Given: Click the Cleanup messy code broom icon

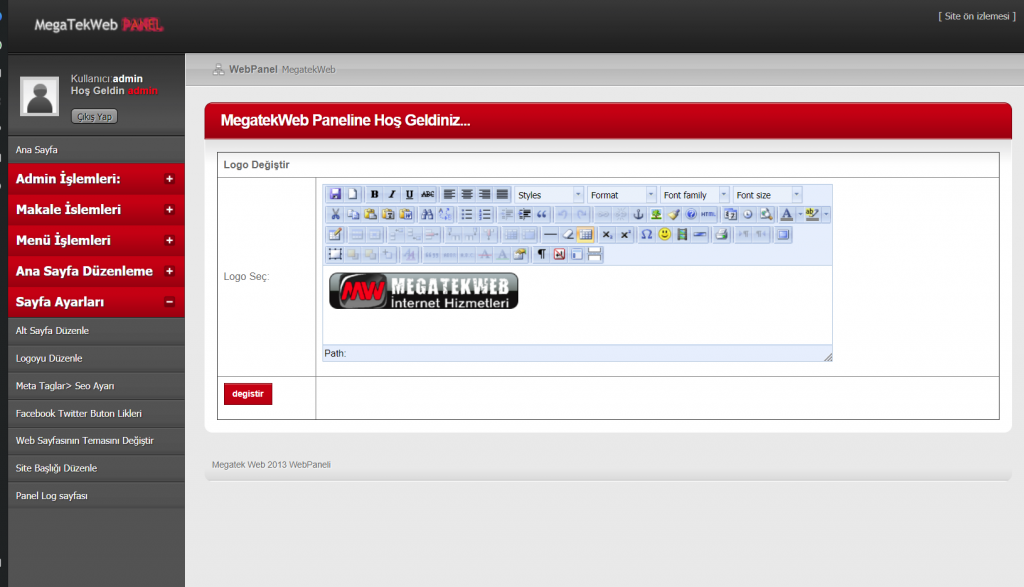Looking at the screenshot, I should coord(673,214).
